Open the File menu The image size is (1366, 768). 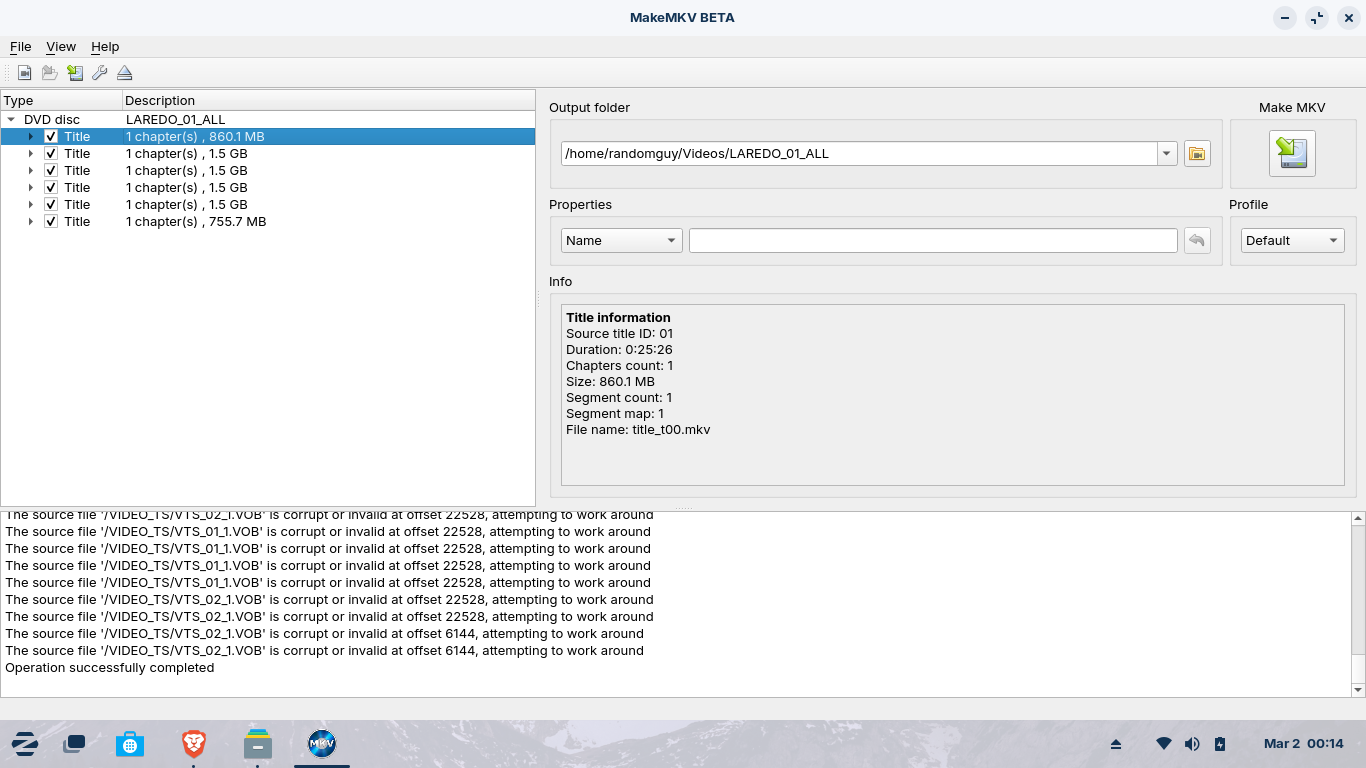tap(20, 46)
